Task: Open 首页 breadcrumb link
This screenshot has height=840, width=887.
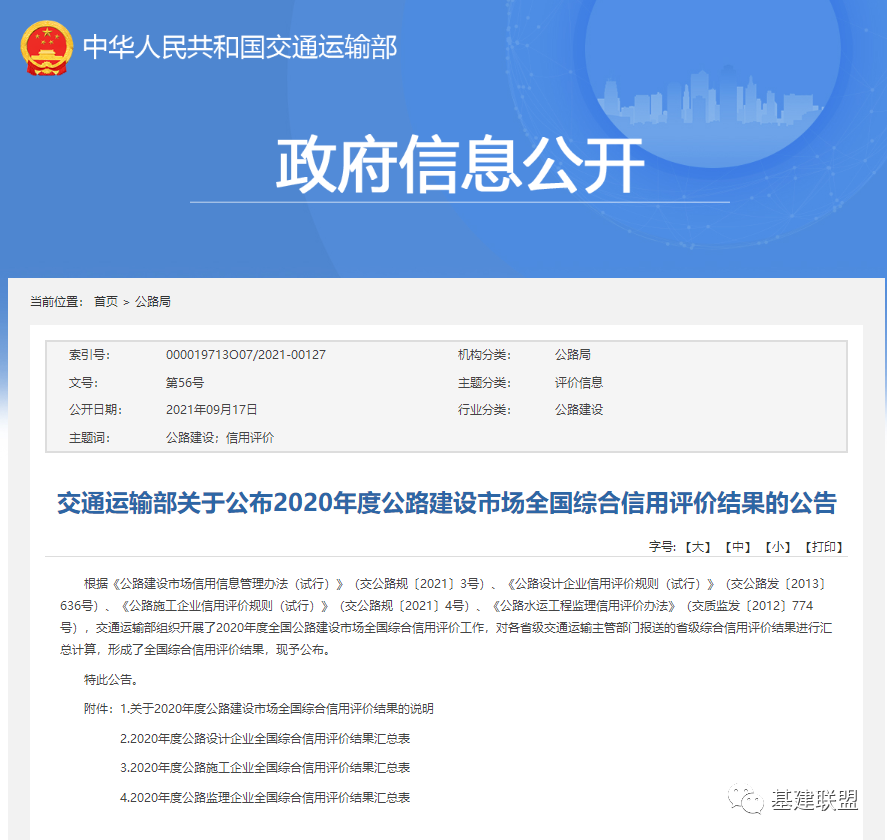Action: coord(105,301)
